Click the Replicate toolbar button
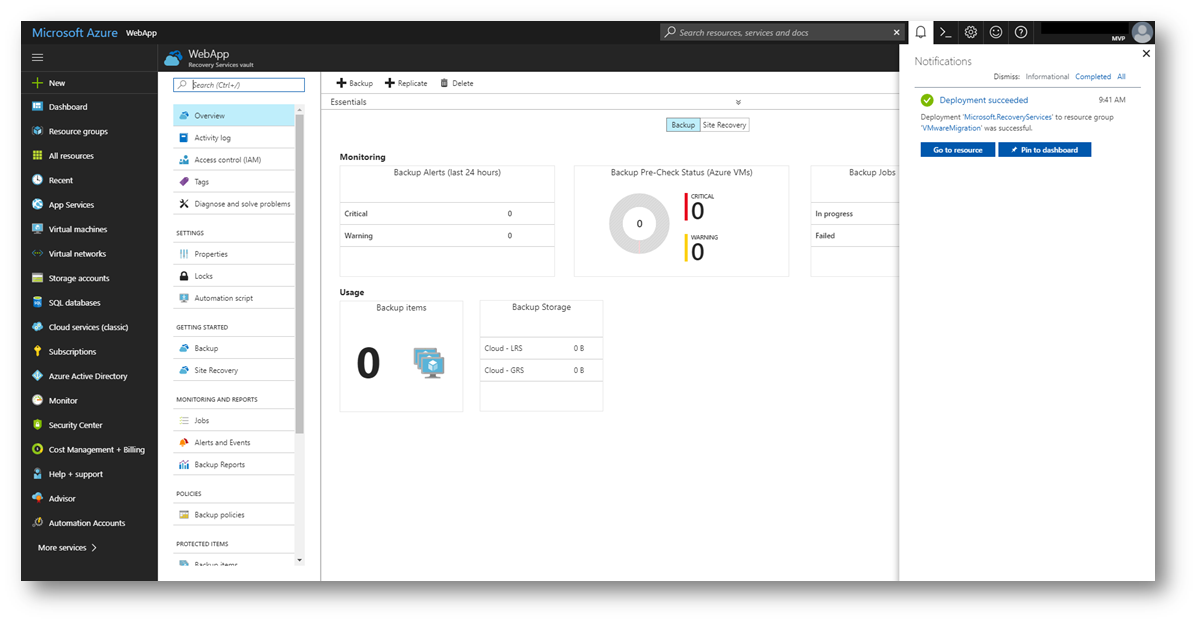 point(406,83)
